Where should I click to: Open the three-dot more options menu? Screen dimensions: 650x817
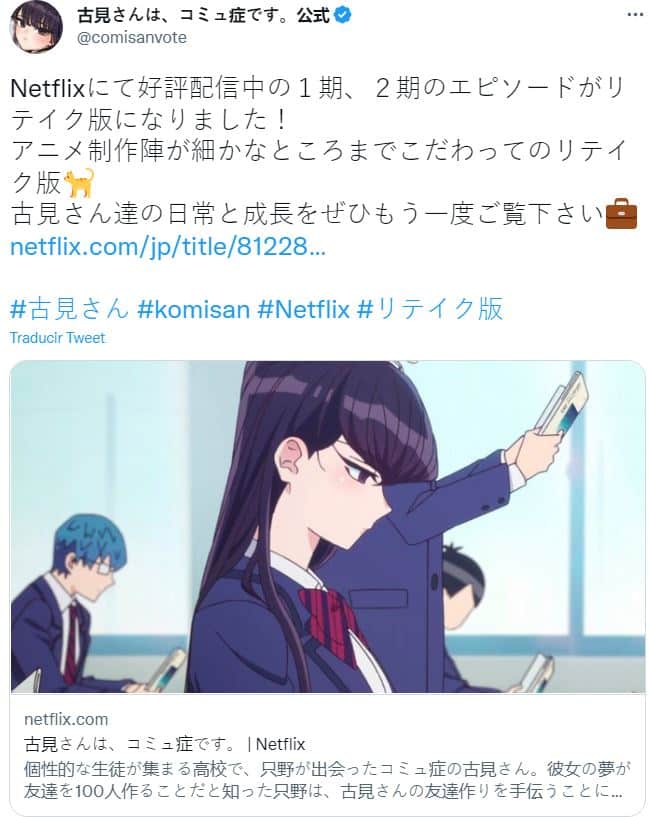click(x=635, y=15)
